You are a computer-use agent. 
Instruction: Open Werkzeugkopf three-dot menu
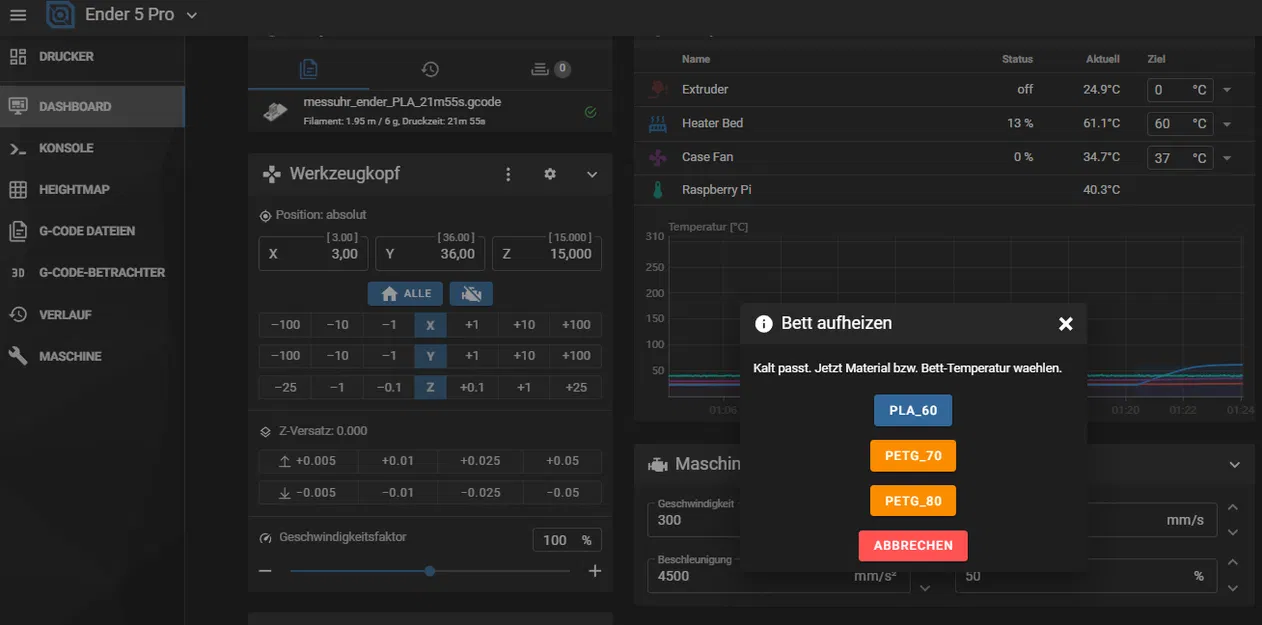click(508, 174)
